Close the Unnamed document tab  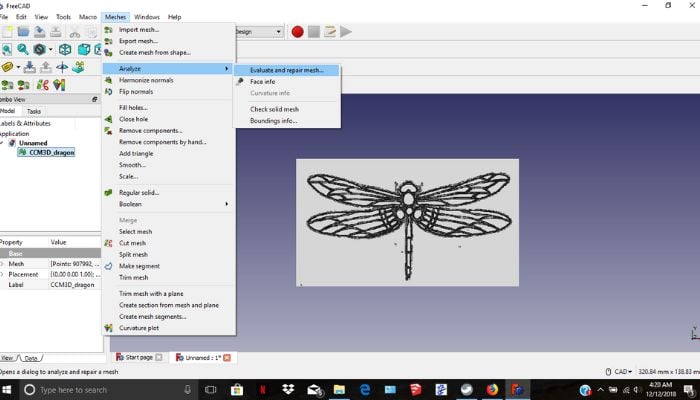[228, 357]
